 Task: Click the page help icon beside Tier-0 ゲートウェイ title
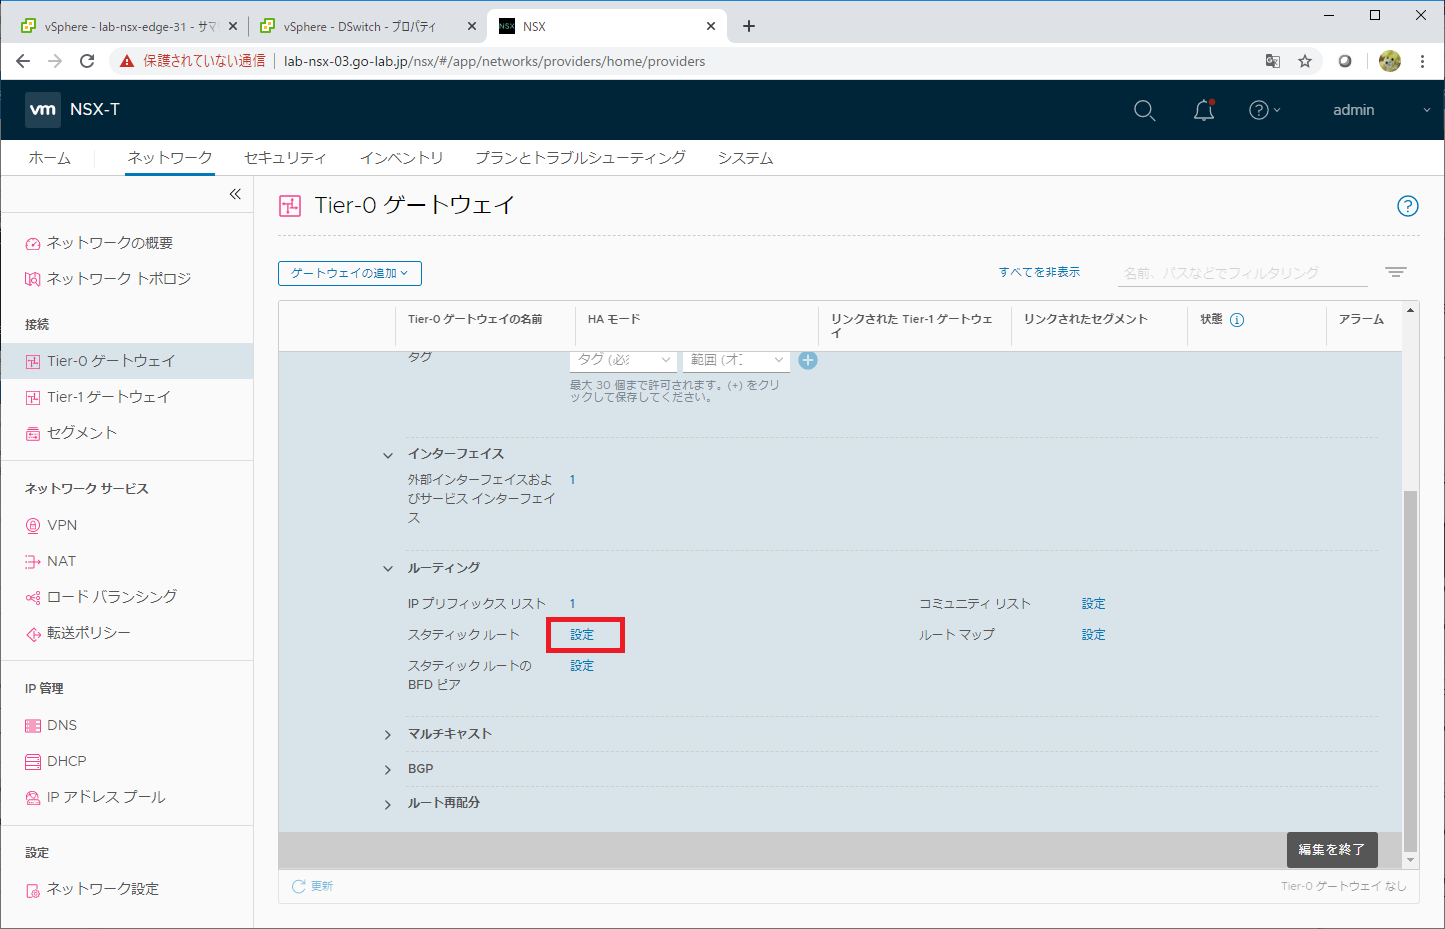click(1407, 206)
